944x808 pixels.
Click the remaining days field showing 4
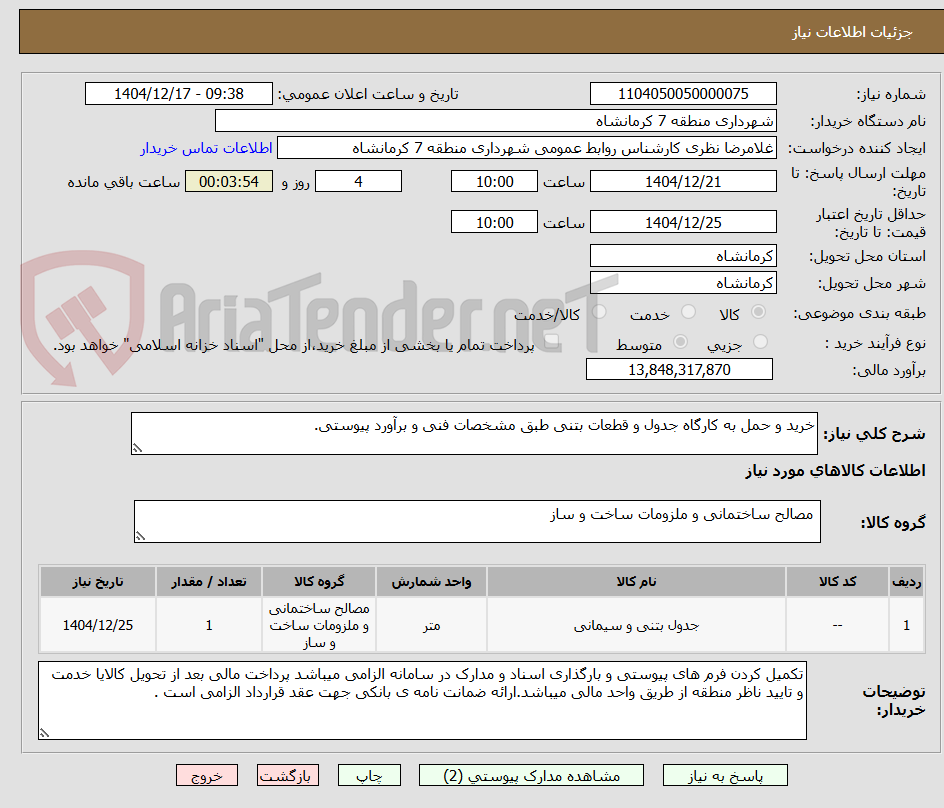coord(358,181)
